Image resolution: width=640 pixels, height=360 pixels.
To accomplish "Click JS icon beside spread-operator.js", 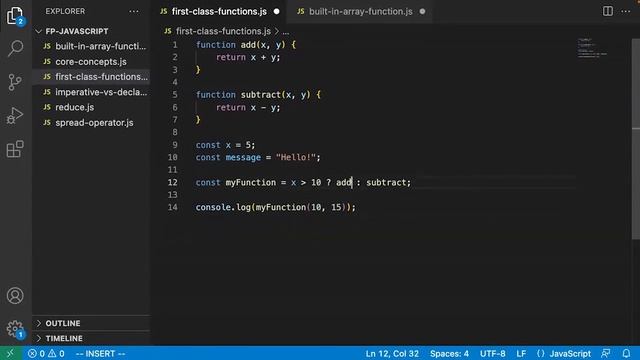I will coord(47,122).
